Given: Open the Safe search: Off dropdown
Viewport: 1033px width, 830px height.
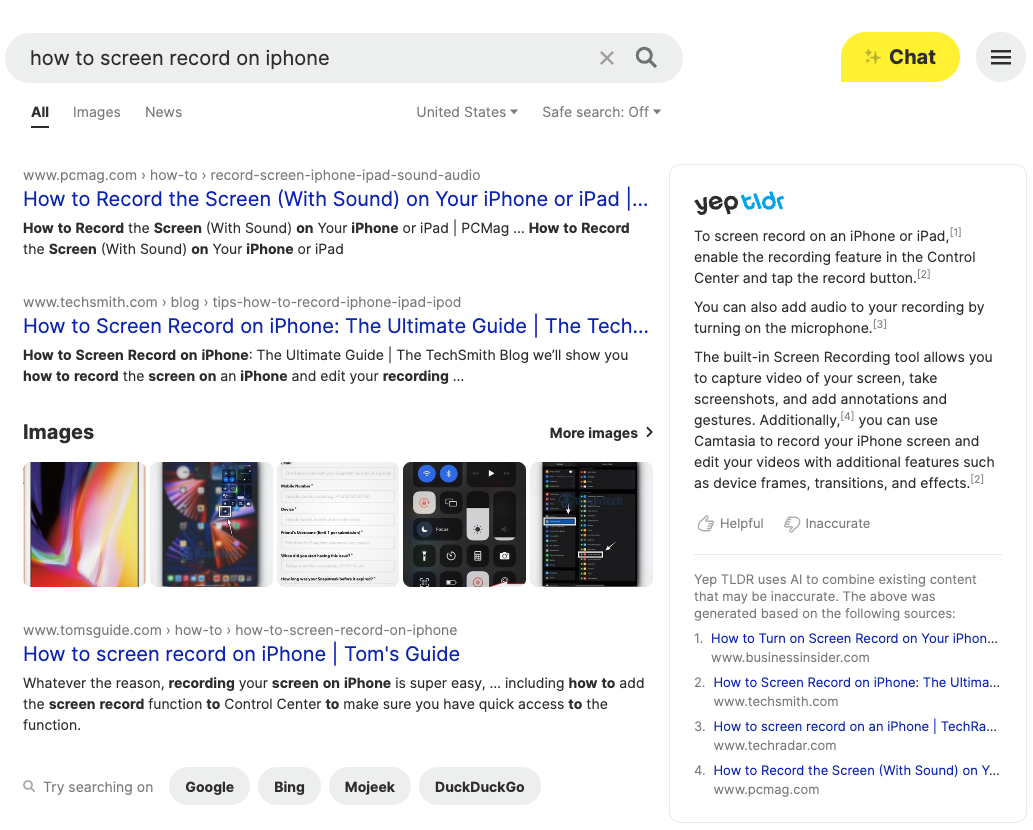Looking at the screenshot, I should (x=601, y=112).
